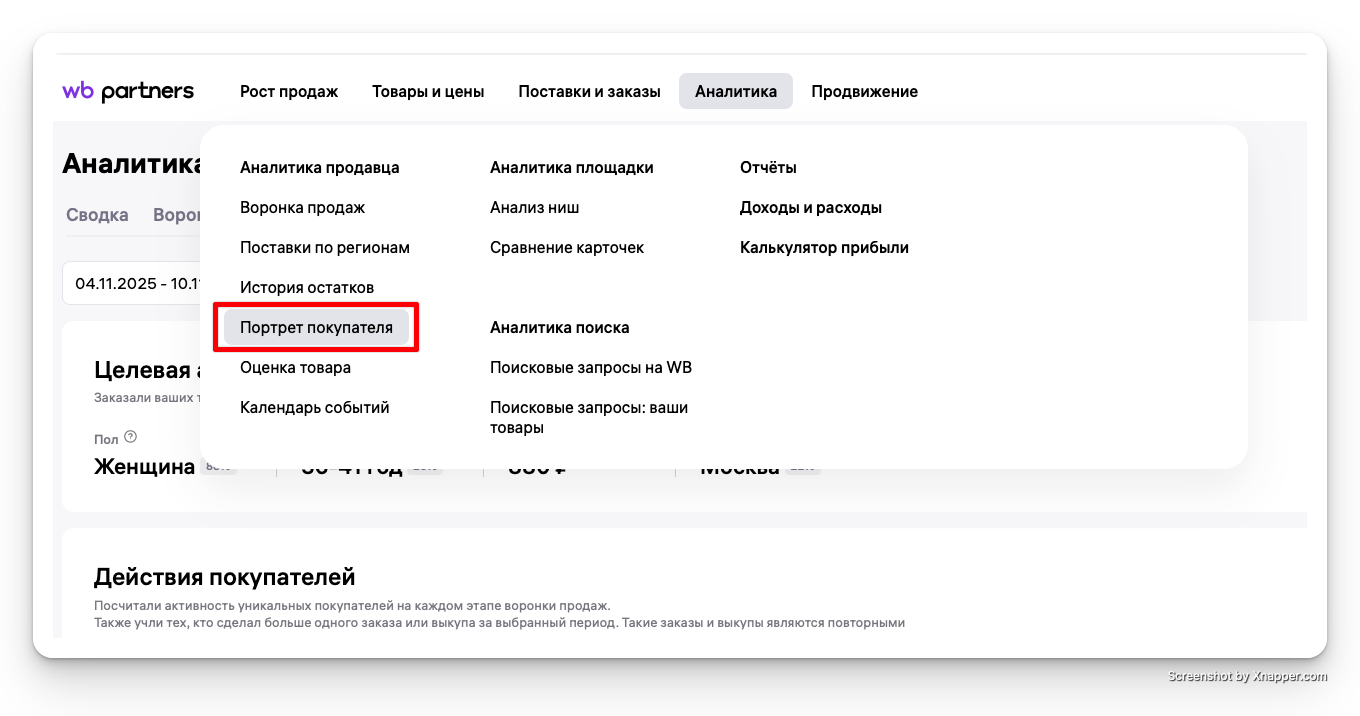The height and width of the screenshot is (716, 1360).
Task: Click the date range field 04.11.2025
Action: (x=130, y=284)
